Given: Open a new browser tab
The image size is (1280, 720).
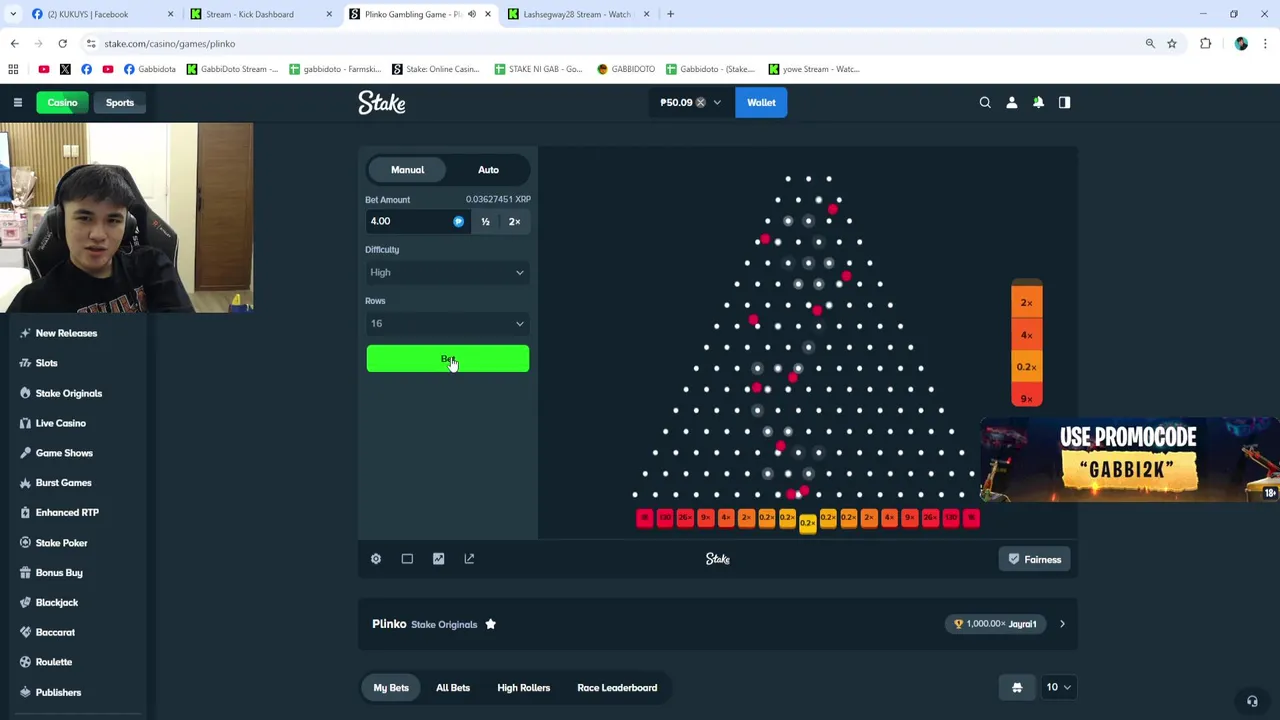Looking at the screenshot, I should pyautogui.click(x=670, y=14).
